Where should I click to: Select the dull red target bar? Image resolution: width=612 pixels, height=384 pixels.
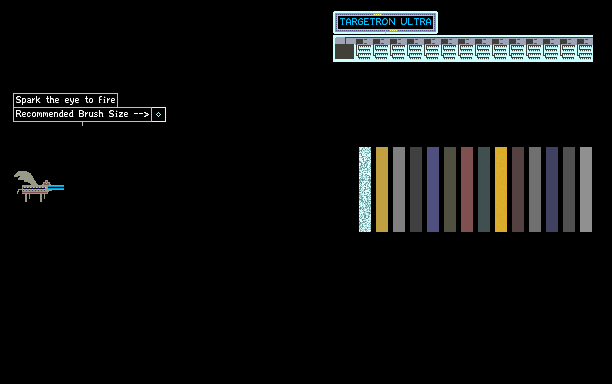[x=467, y=189]
